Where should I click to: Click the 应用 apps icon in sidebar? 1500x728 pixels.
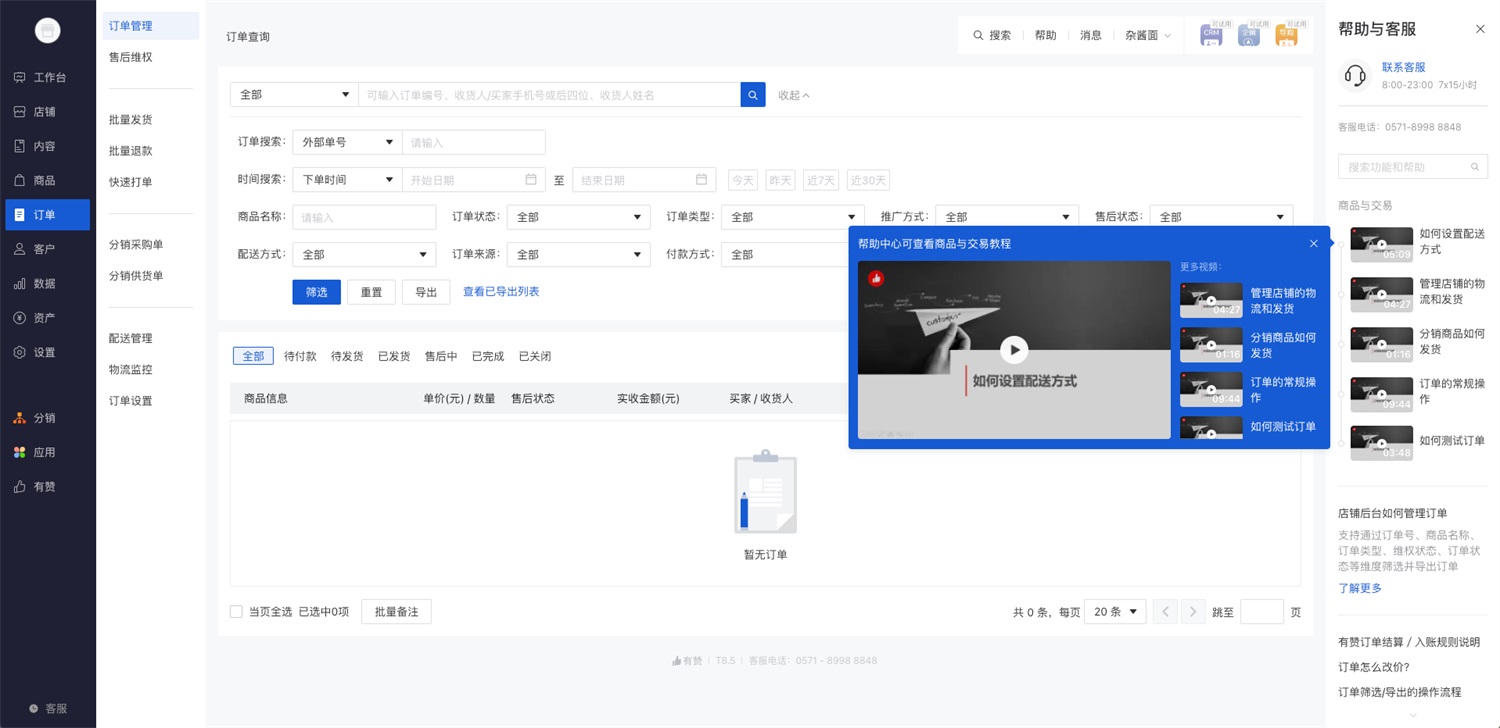coord(20,452)
